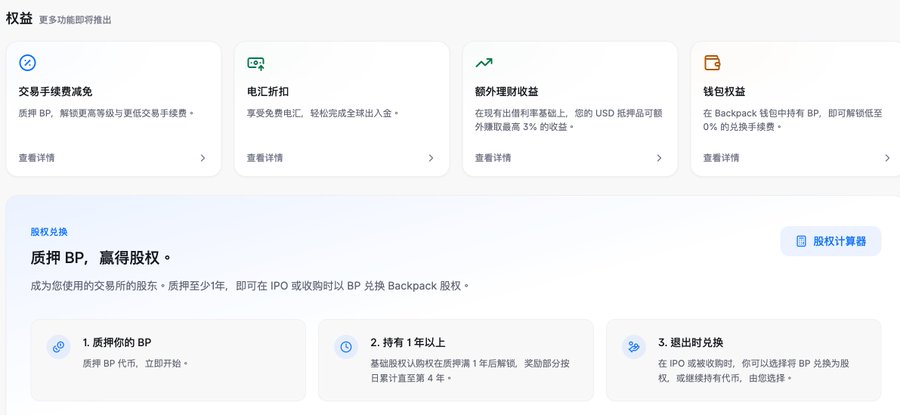Click the cash transfer icon on 电汇折扣 card
This screenshot has height=415, width=900.
pos(255,63)
